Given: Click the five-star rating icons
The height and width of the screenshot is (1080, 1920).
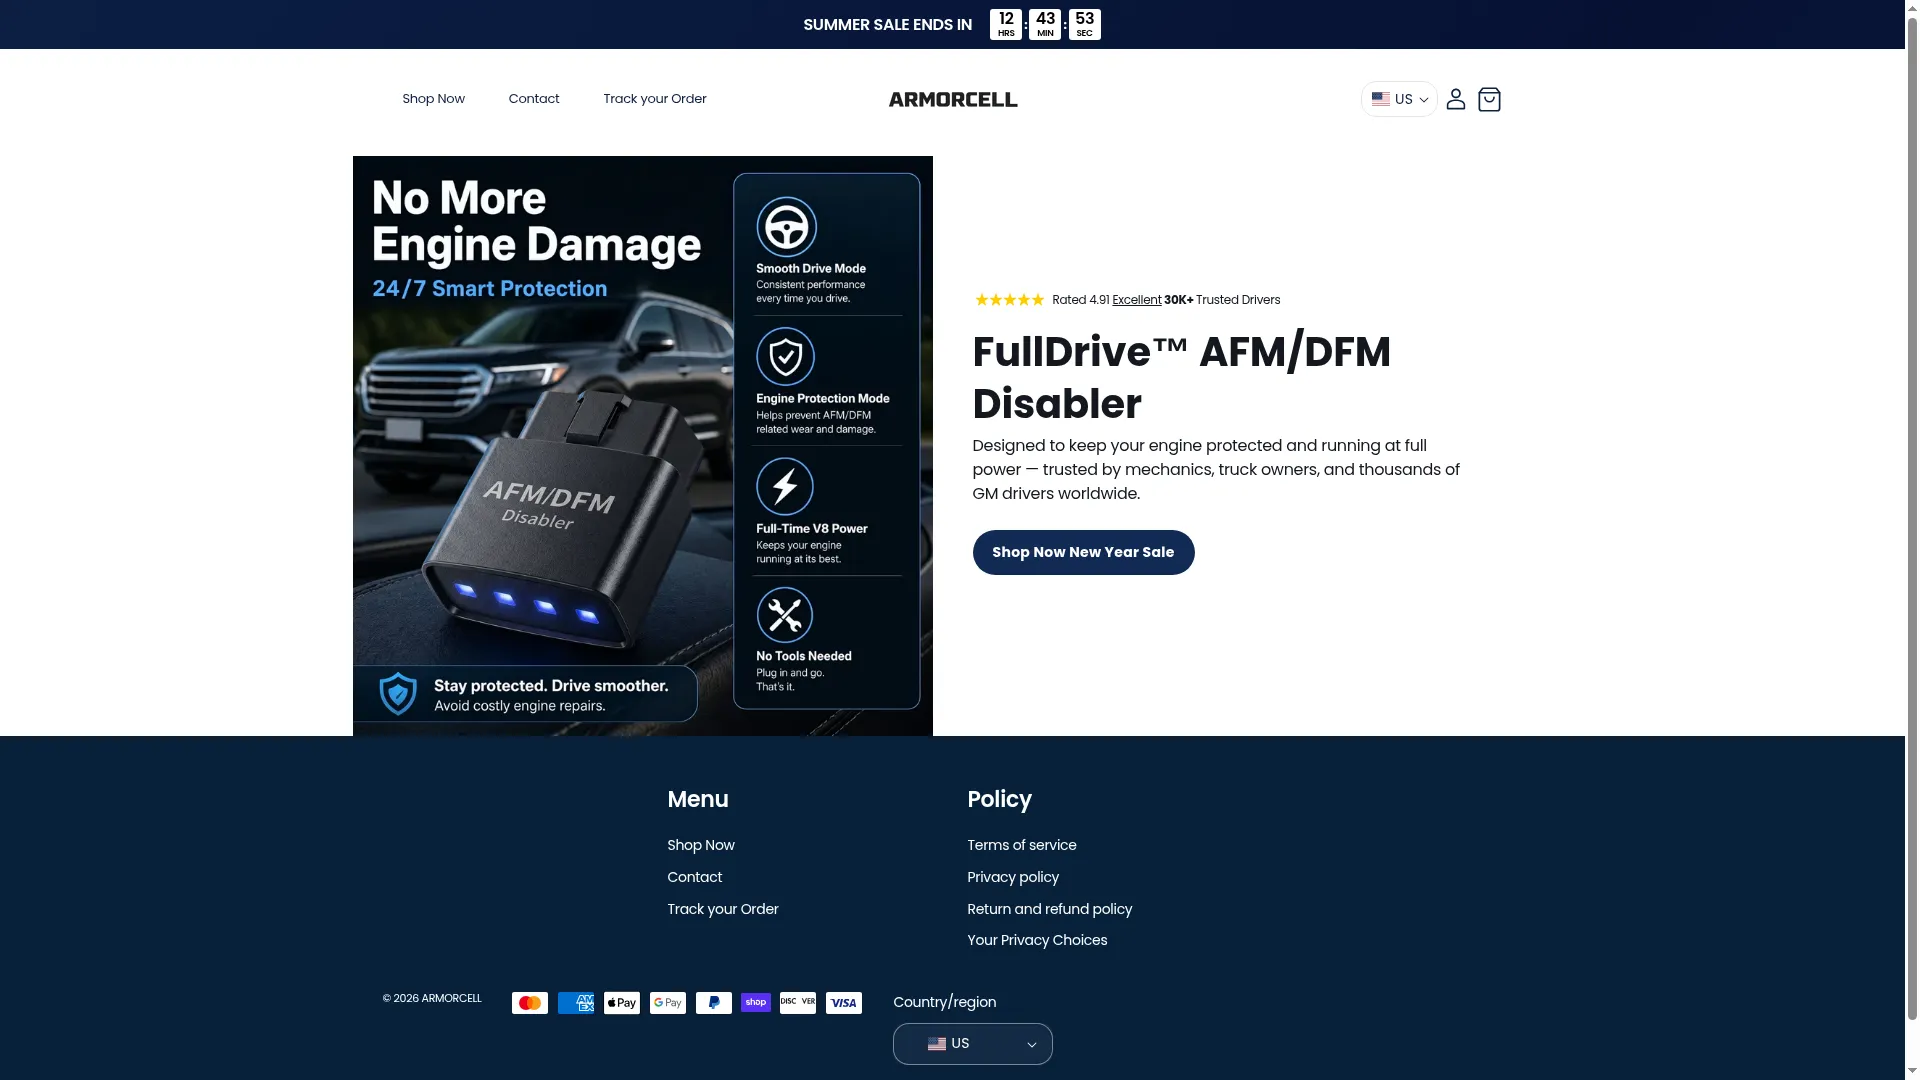Looking at the screenshot, I should pos(1009,300).
